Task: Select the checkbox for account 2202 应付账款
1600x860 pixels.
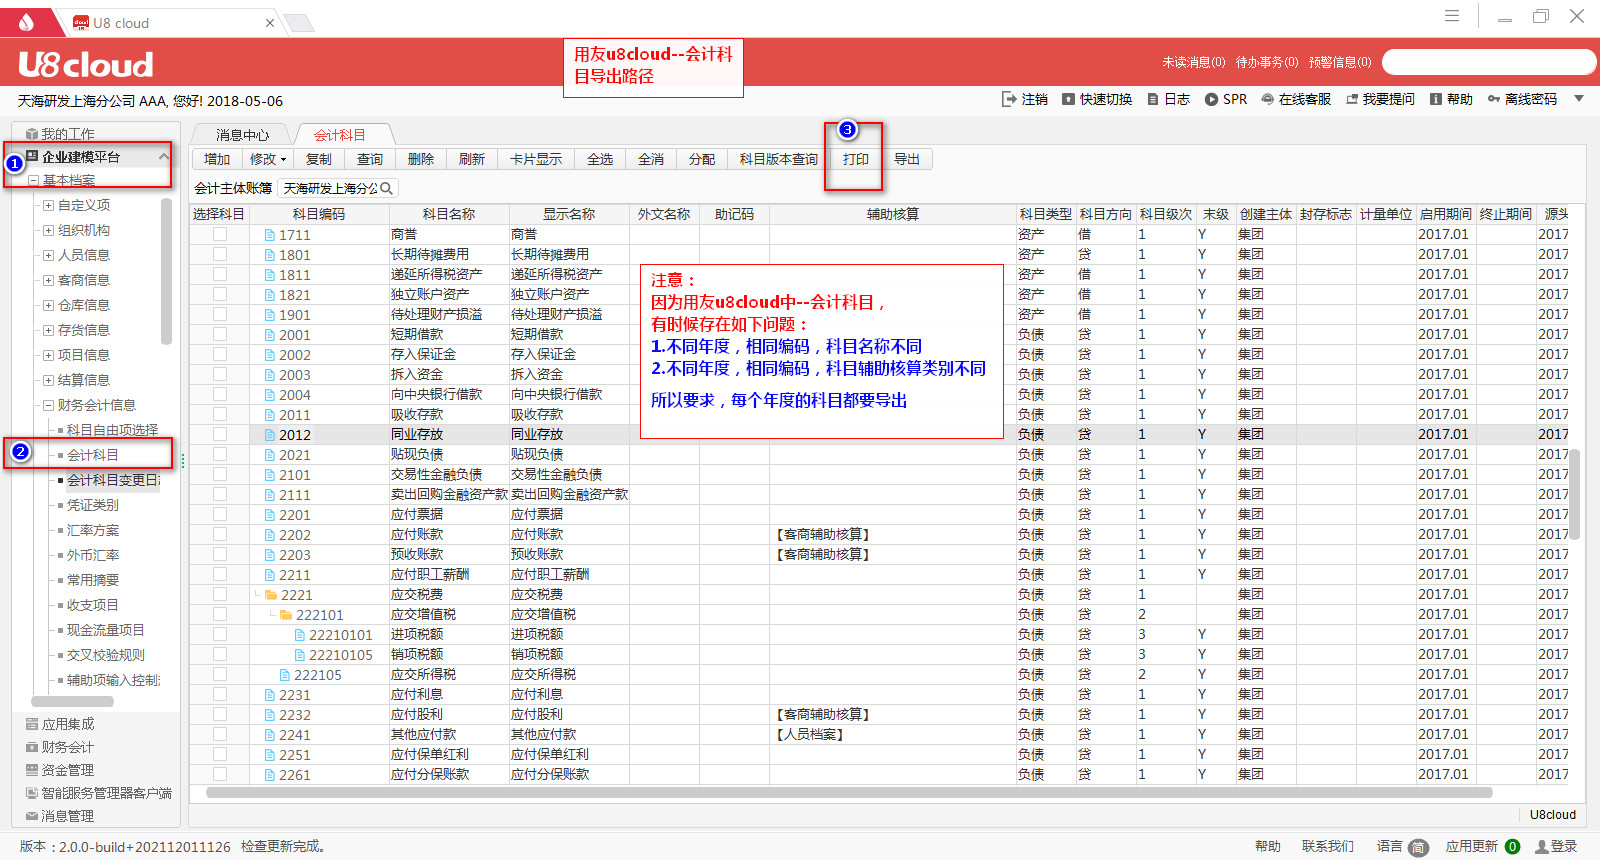Action: pyautogui.click(x=220, y=534)
